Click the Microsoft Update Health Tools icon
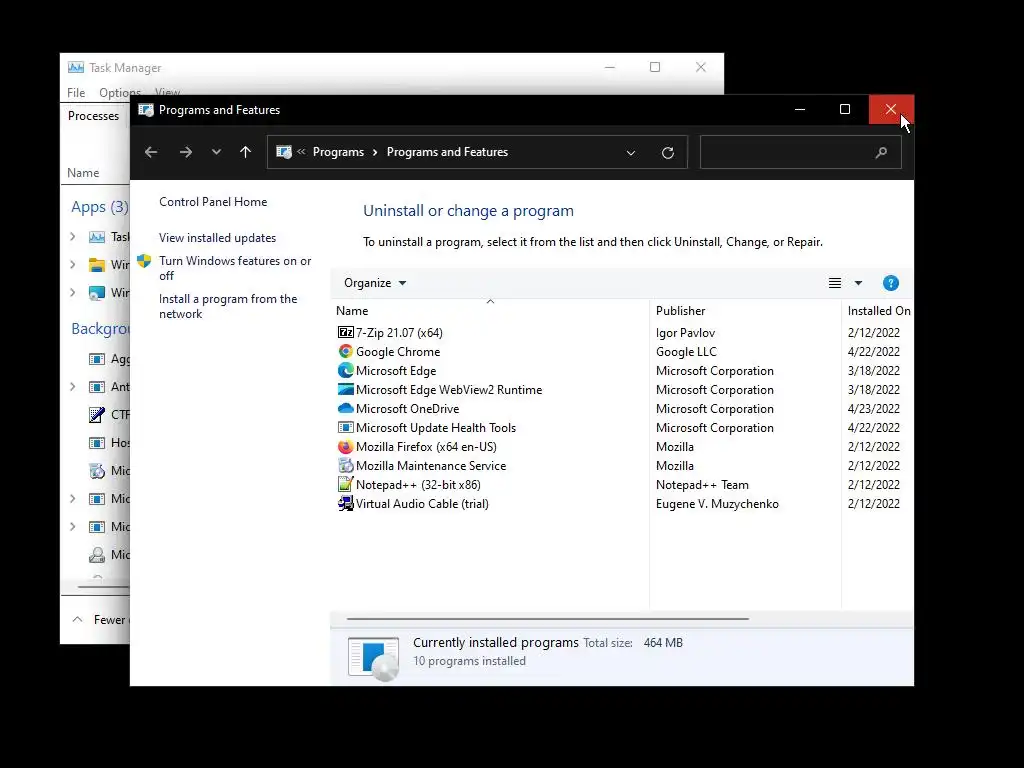This screenshot has width=1024, height=768. tap(345, 427)
